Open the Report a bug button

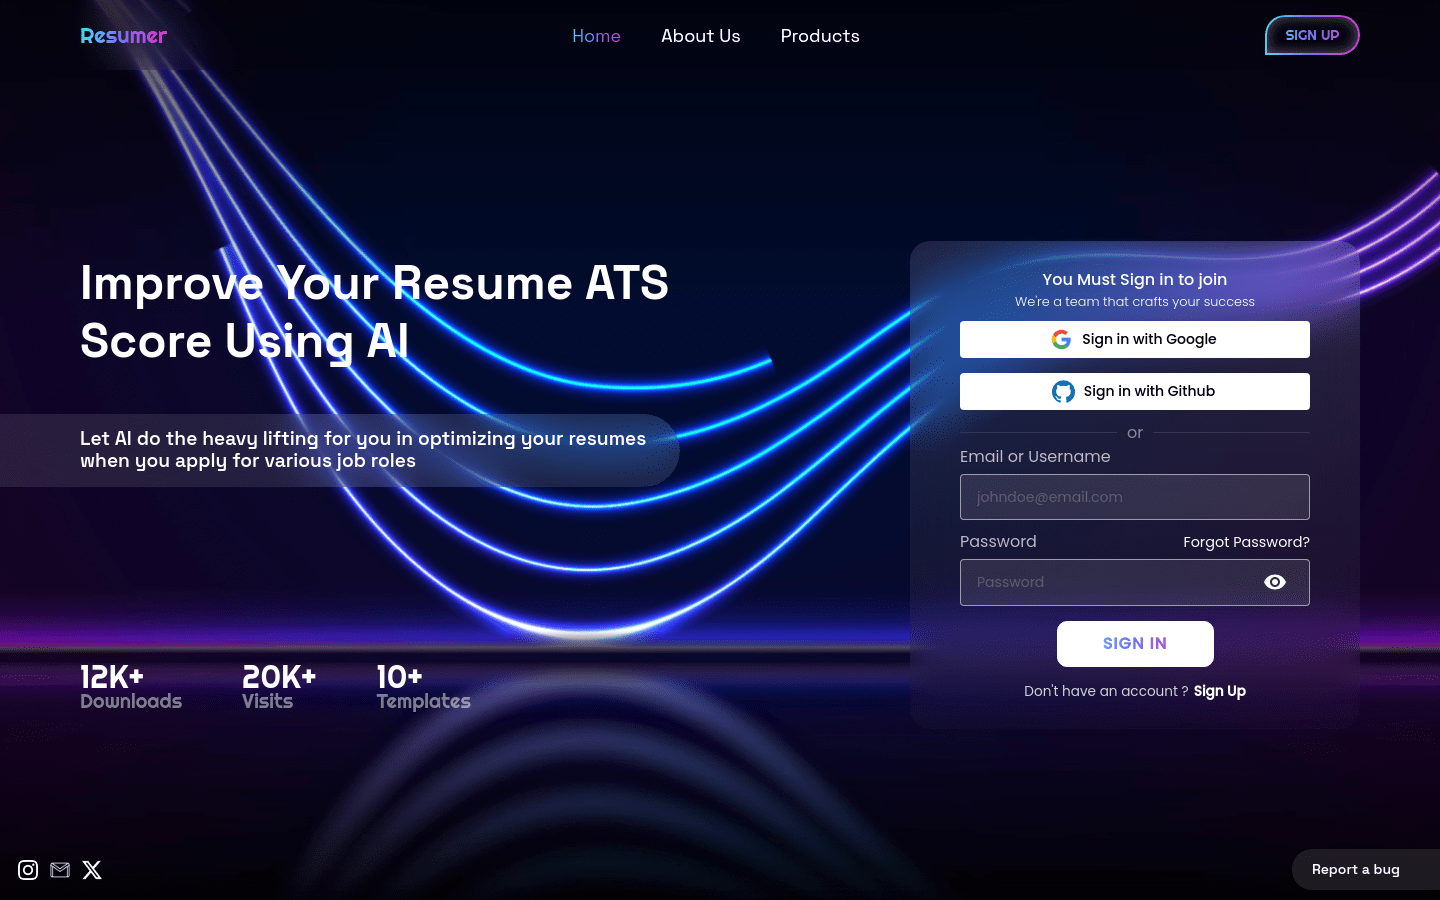pos(1355,870)
